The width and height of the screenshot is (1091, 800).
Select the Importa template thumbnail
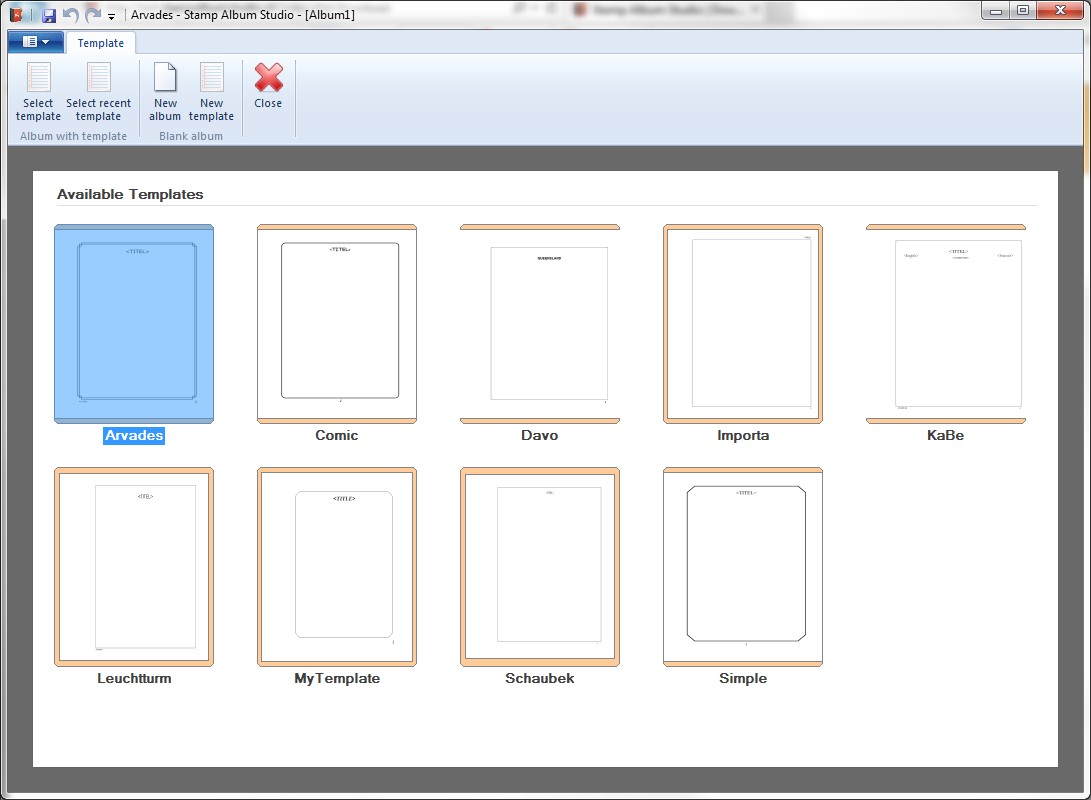[743, 323]
